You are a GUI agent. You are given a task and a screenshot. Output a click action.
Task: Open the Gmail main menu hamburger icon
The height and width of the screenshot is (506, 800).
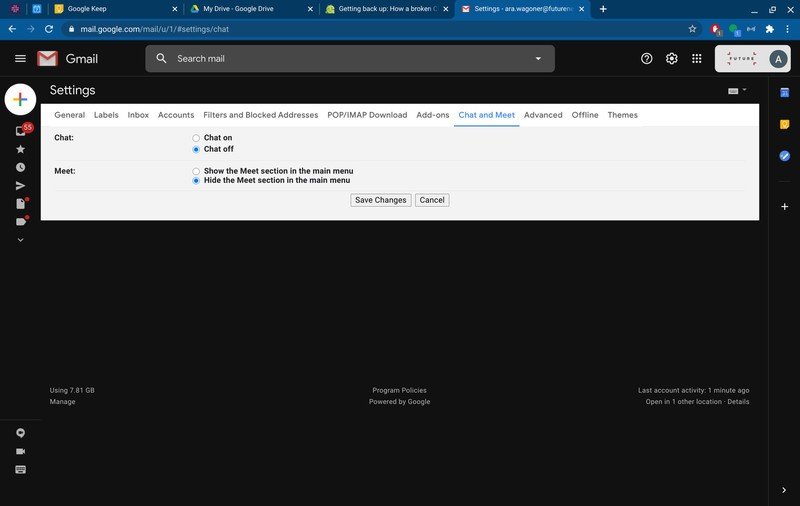click(x=20, y=59)
